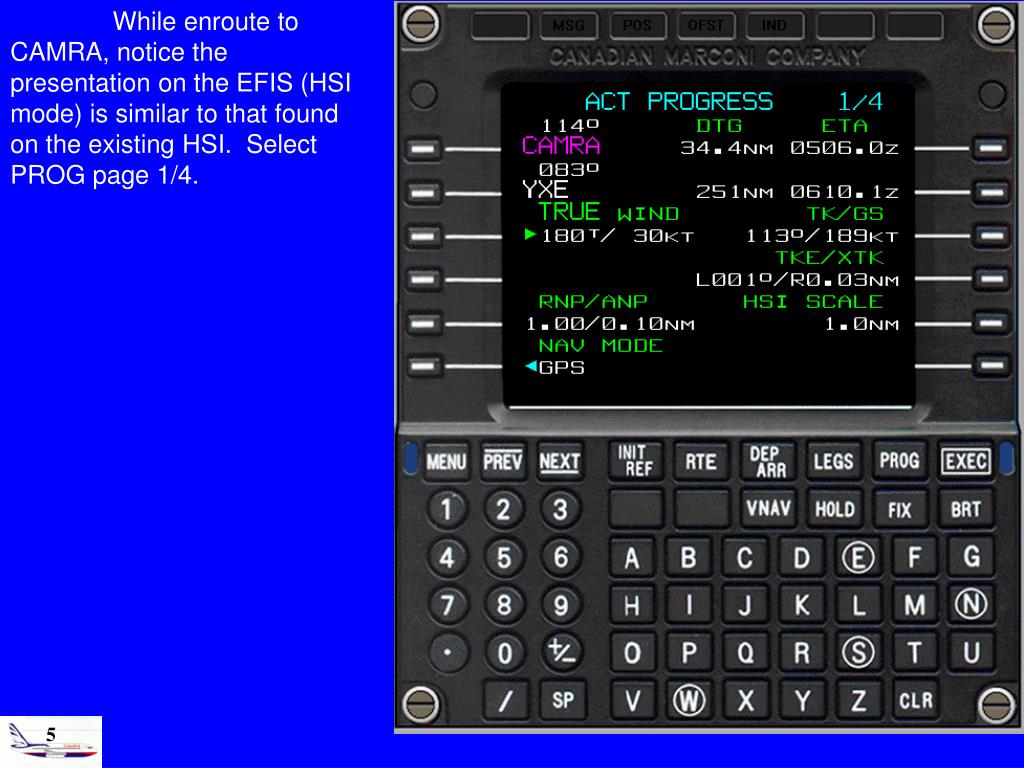This screenshot has height=768, width=1024.
Task: Click right line select key beside HSI SCALE 1.0NM
Action: tap(991, 323)
